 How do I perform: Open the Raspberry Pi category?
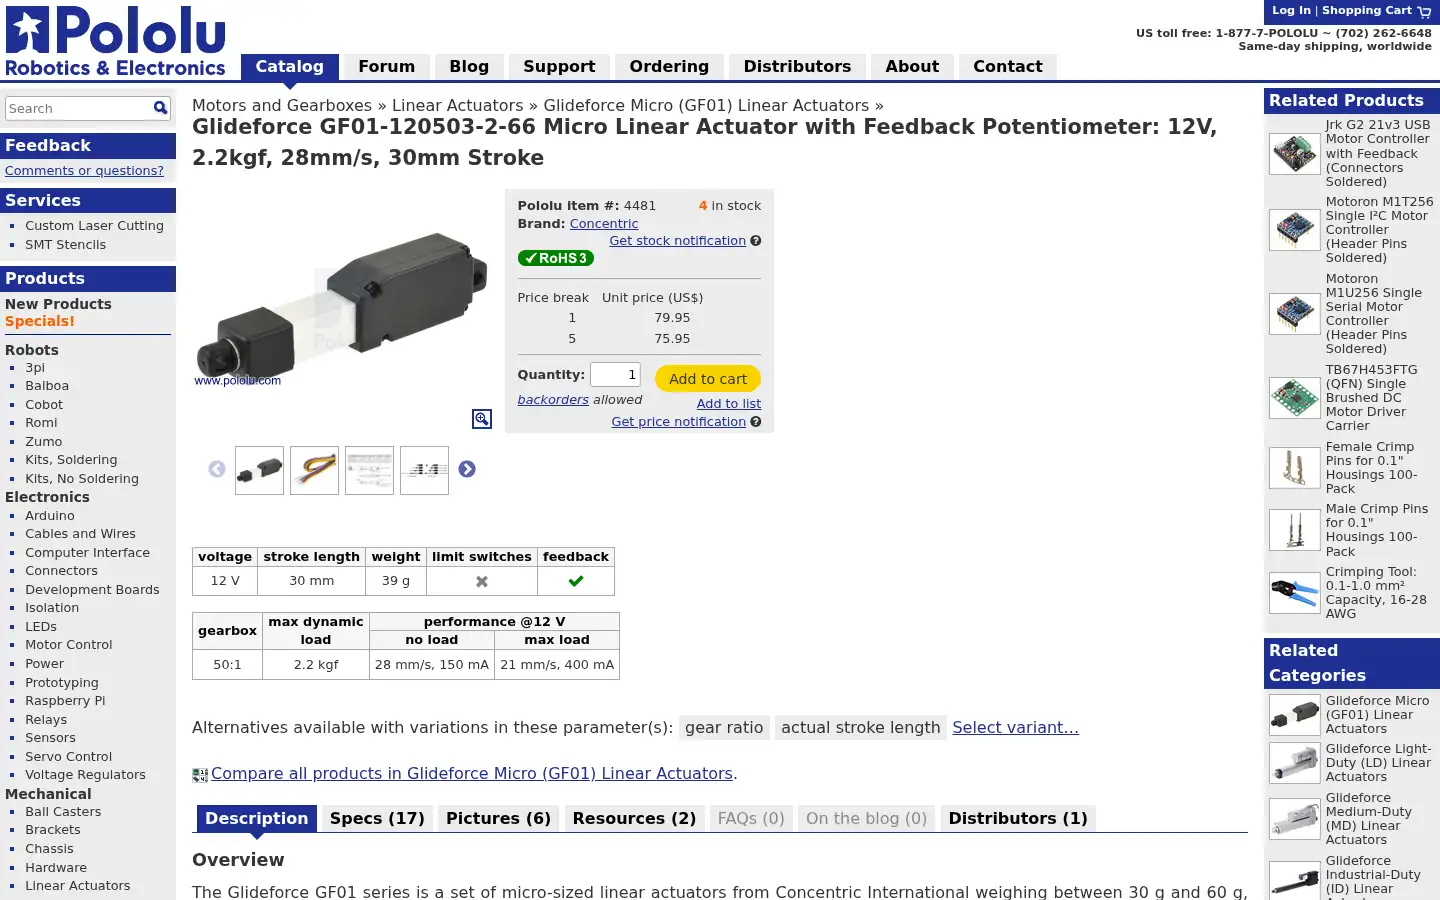click(65, 701)
